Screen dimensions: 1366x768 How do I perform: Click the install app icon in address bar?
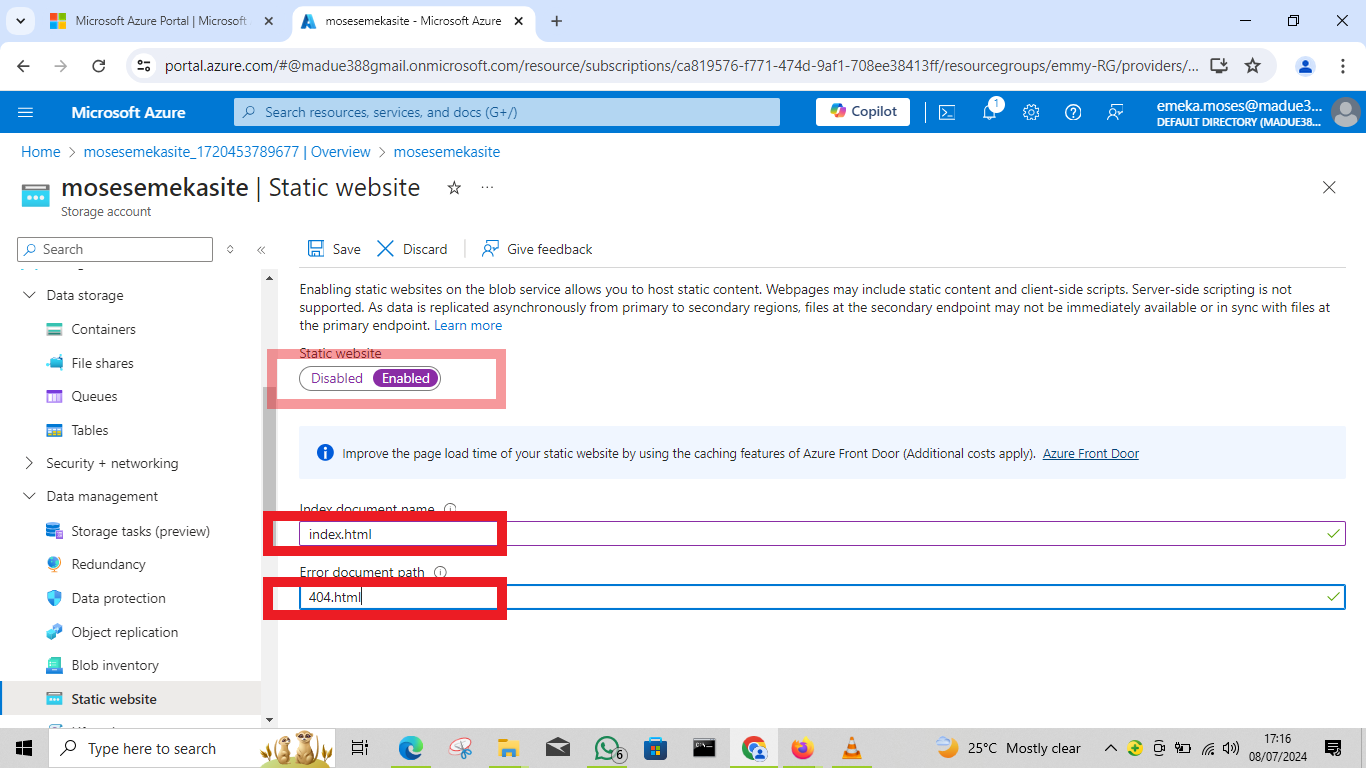(x=1218, y=66)
